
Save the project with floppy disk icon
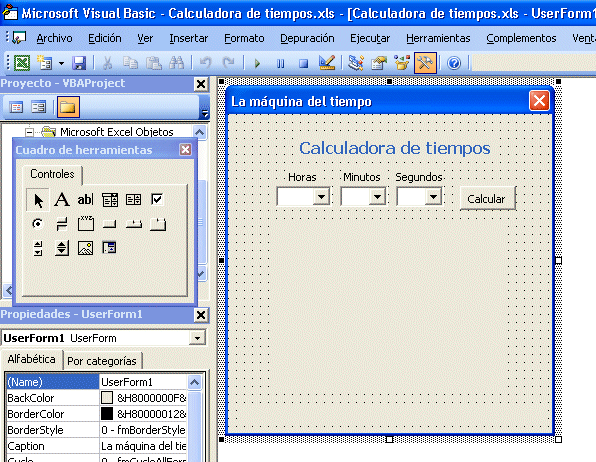coord(79,63)
